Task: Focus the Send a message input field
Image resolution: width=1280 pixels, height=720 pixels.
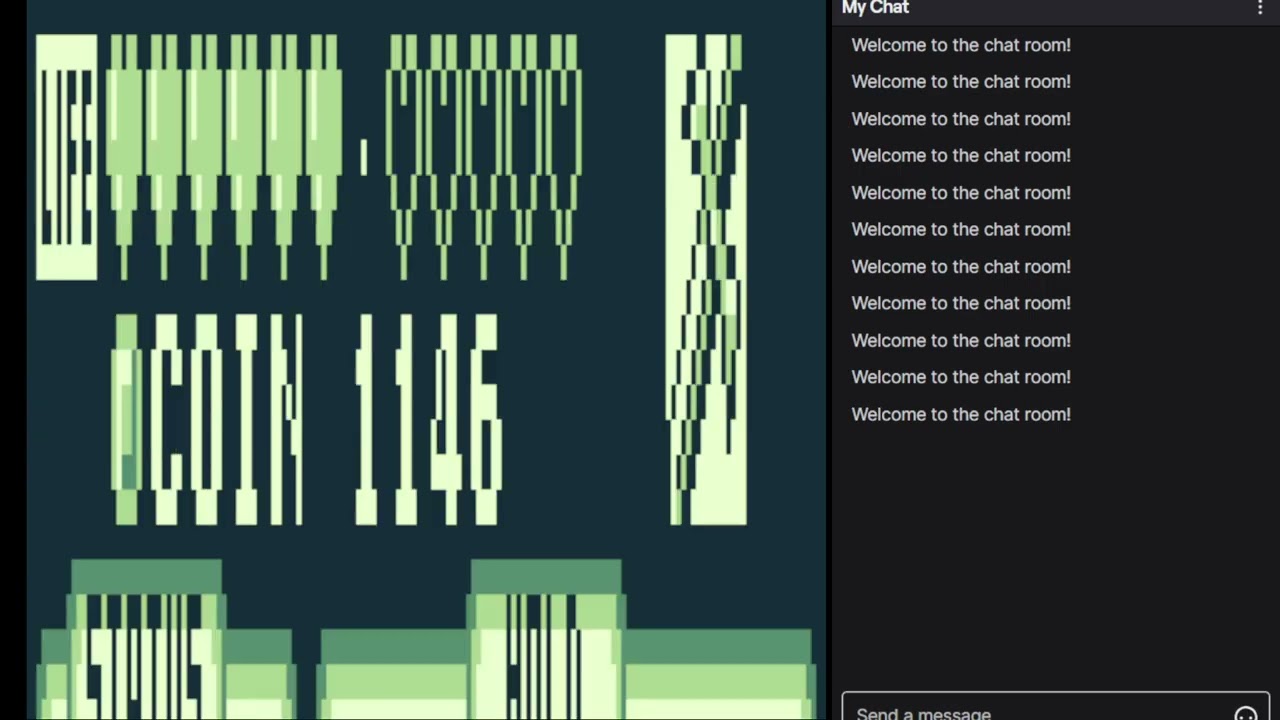Action: (1055, 706)
